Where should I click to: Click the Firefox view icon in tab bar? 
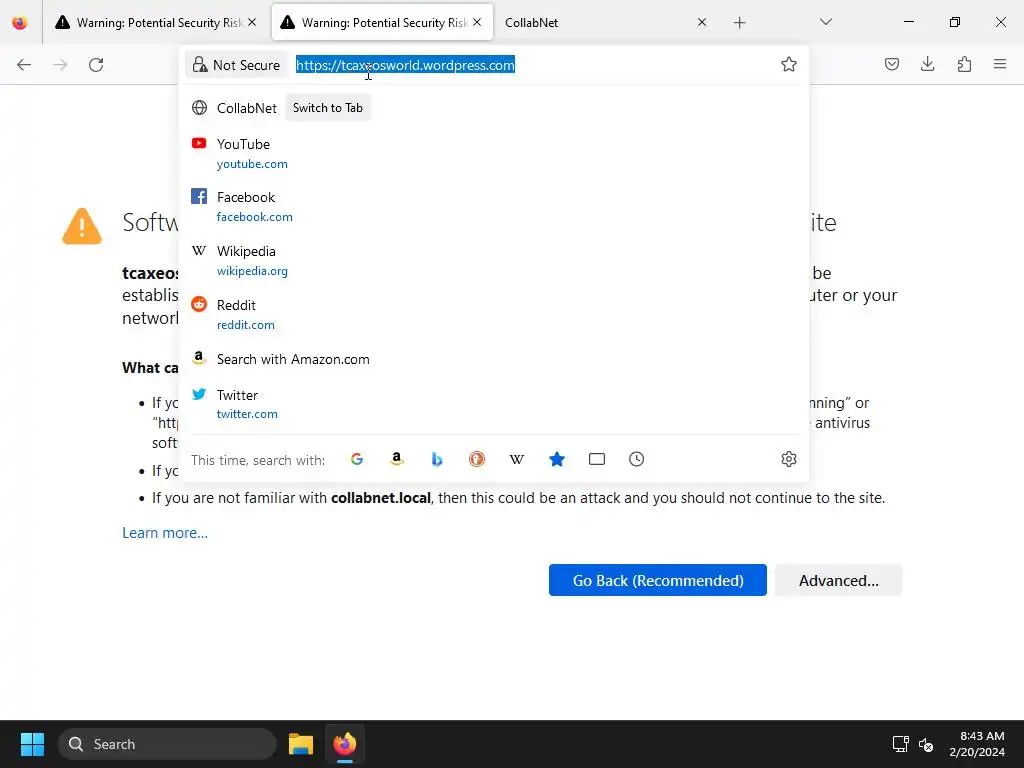click(x=20, y=23)
